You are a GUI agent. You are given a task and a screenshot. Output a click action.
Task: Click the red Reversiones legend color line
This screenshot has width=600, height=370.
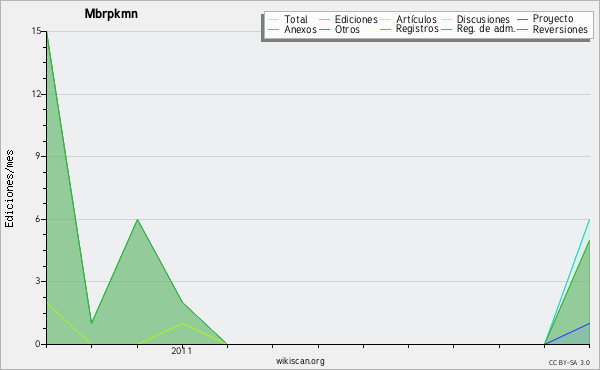522,29
